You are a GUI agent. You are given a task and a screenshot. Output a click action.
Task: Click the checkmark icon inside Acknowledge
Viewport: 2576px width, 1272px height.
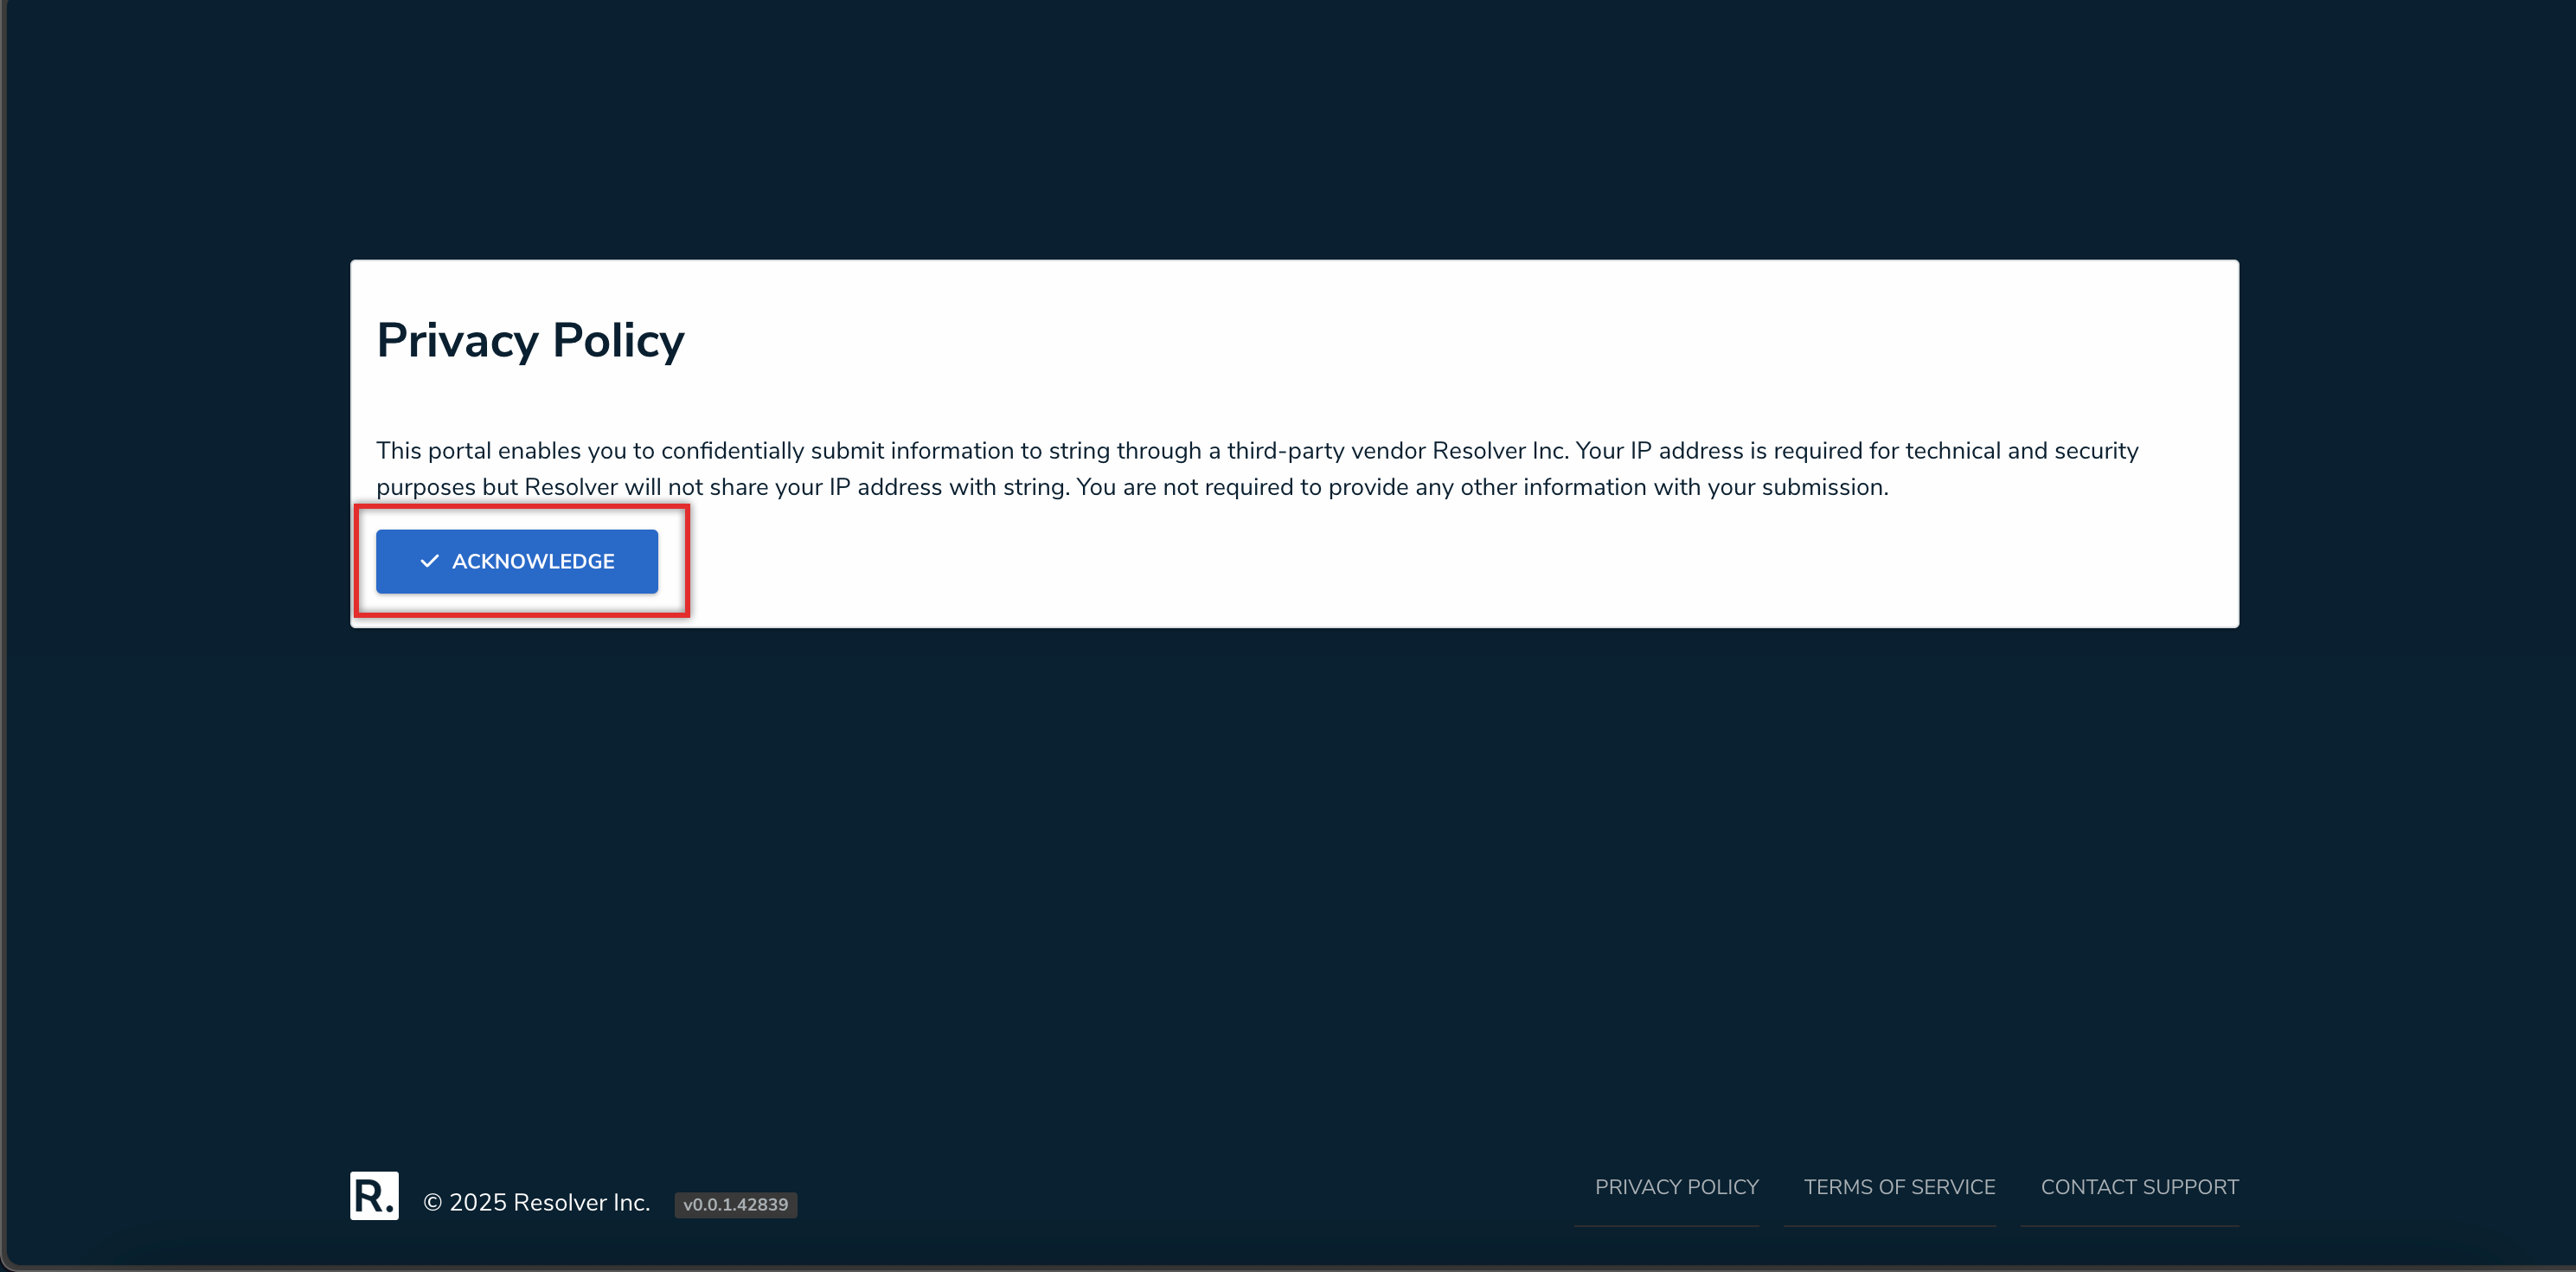point(429,561)
